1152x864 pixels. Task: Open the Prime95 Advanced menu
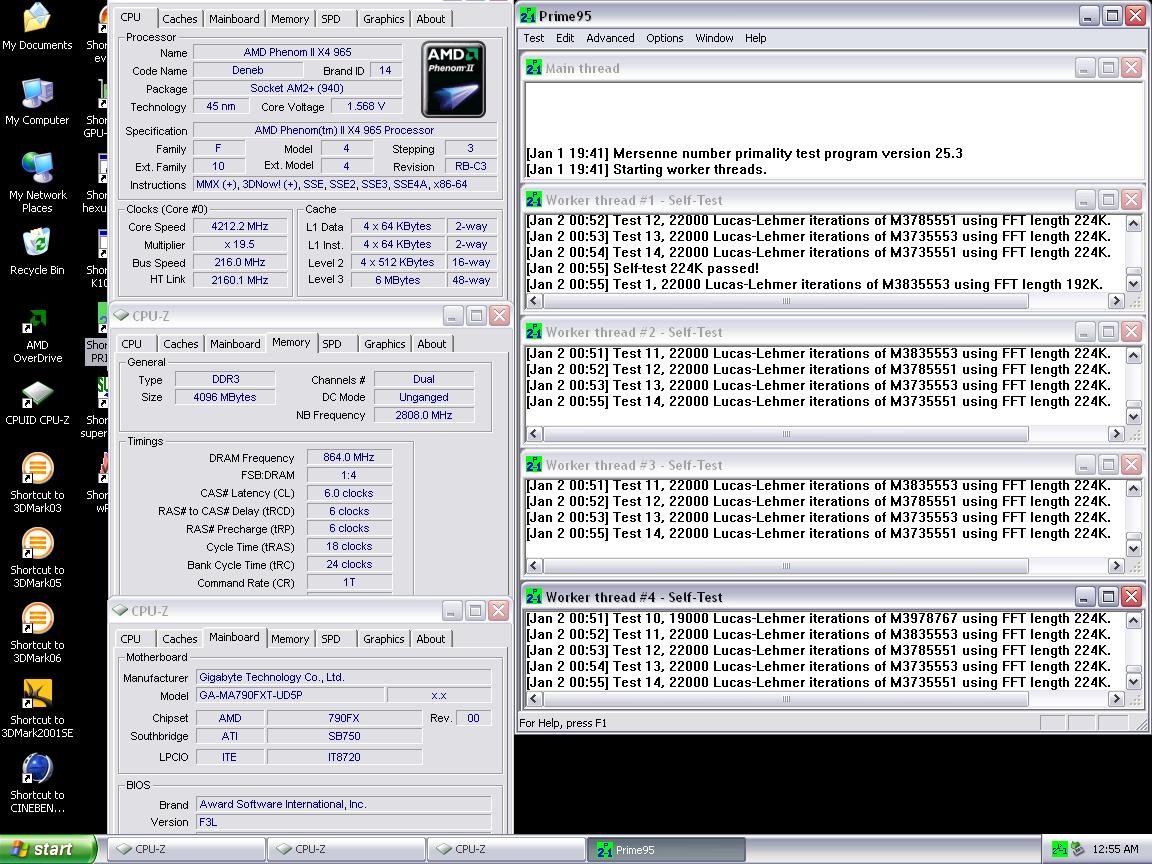[610, 38]
